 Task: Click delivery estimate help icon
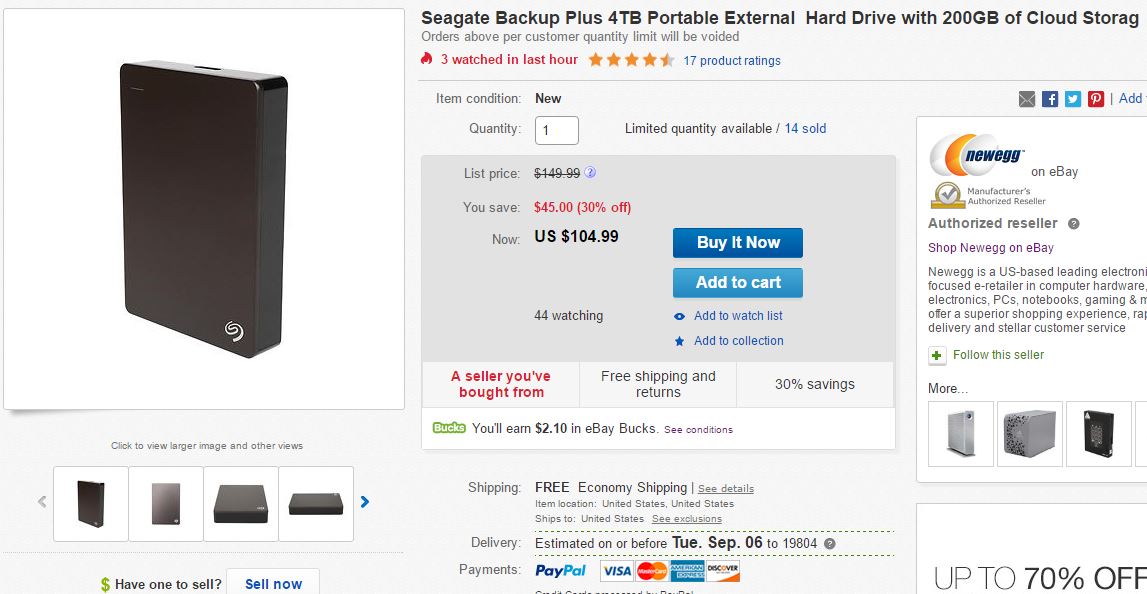point(829,544)
